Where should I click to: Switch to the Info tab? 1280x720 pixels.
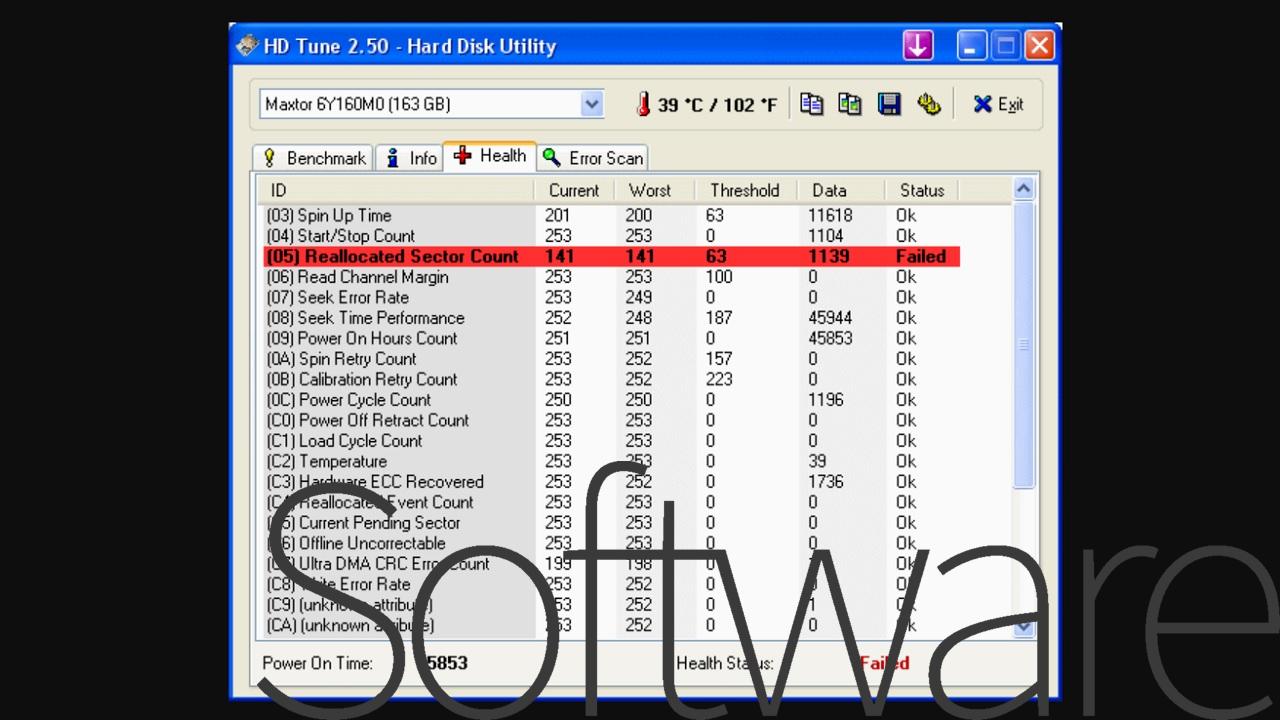click(411, 158)
